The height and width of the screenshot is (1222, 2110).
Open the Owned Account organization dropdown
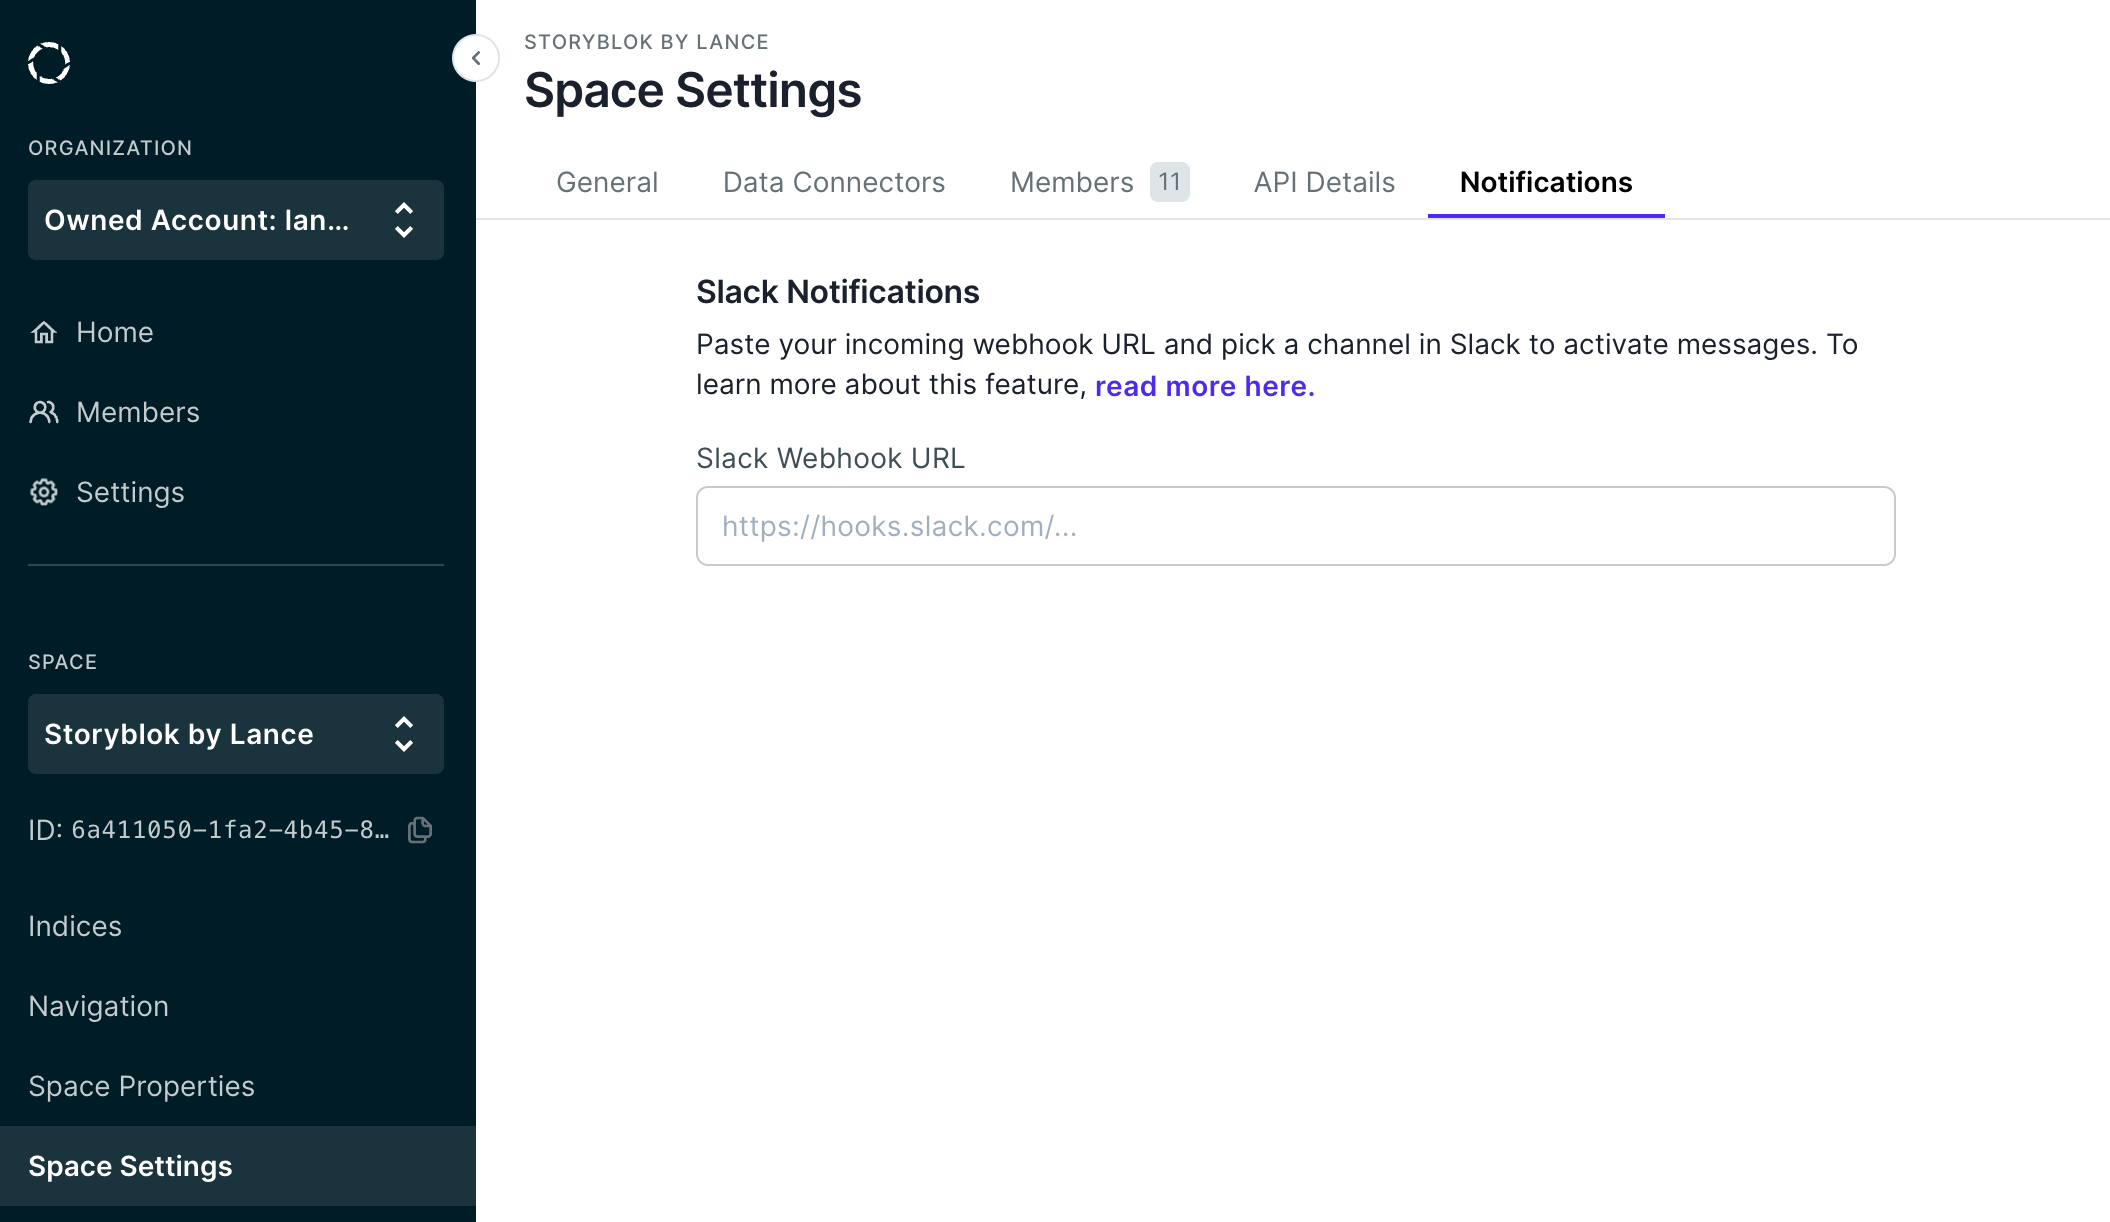point(196,220)
